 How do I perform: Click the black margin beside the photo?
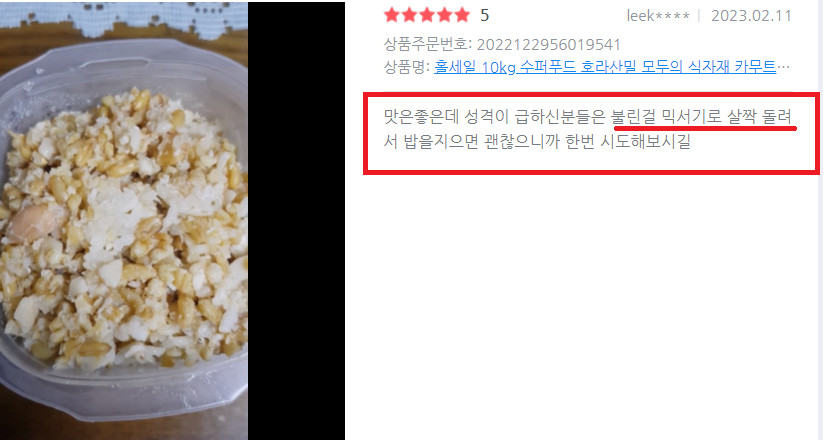point(296,221)
